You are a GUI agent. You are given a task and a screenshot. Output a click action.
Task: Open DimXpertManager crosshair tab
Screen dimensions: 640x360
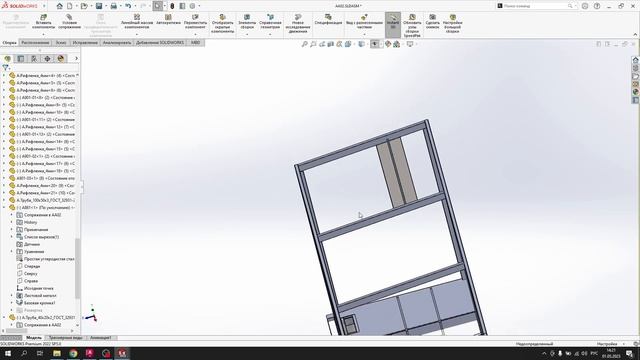click(47, 59)
